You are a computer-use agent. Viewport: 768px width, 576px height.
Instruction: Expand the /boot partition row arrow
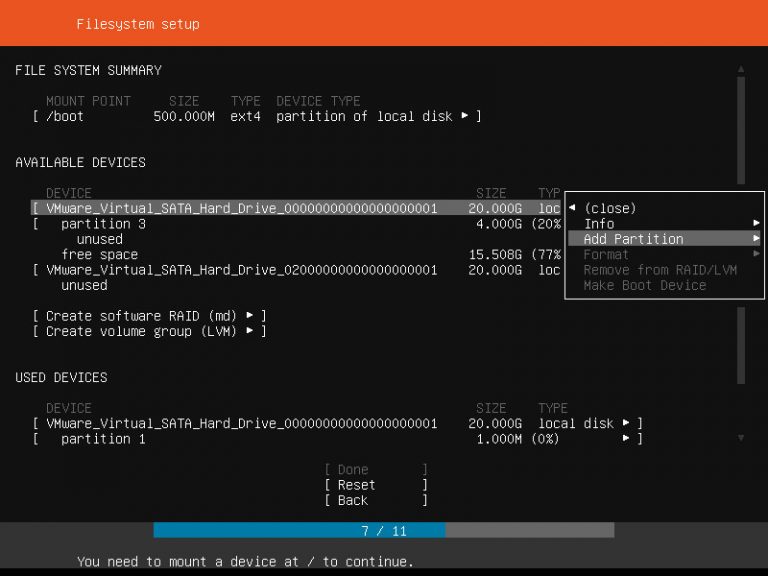pyautogui.click(x=464, y=116)
